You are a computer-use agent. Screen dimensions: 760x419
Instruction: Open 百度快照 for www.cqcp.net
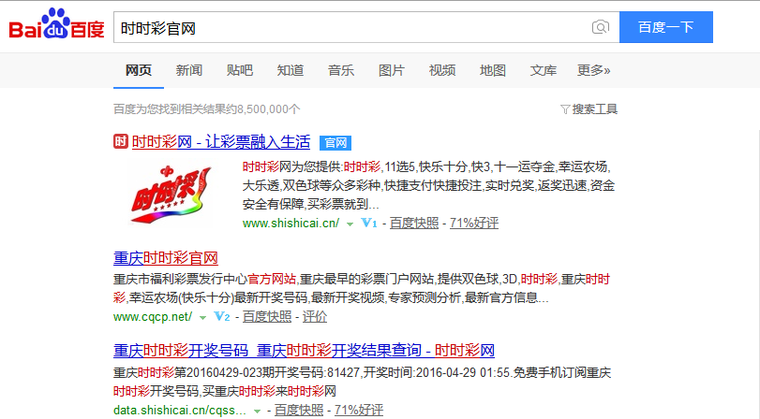coord(267,317)
